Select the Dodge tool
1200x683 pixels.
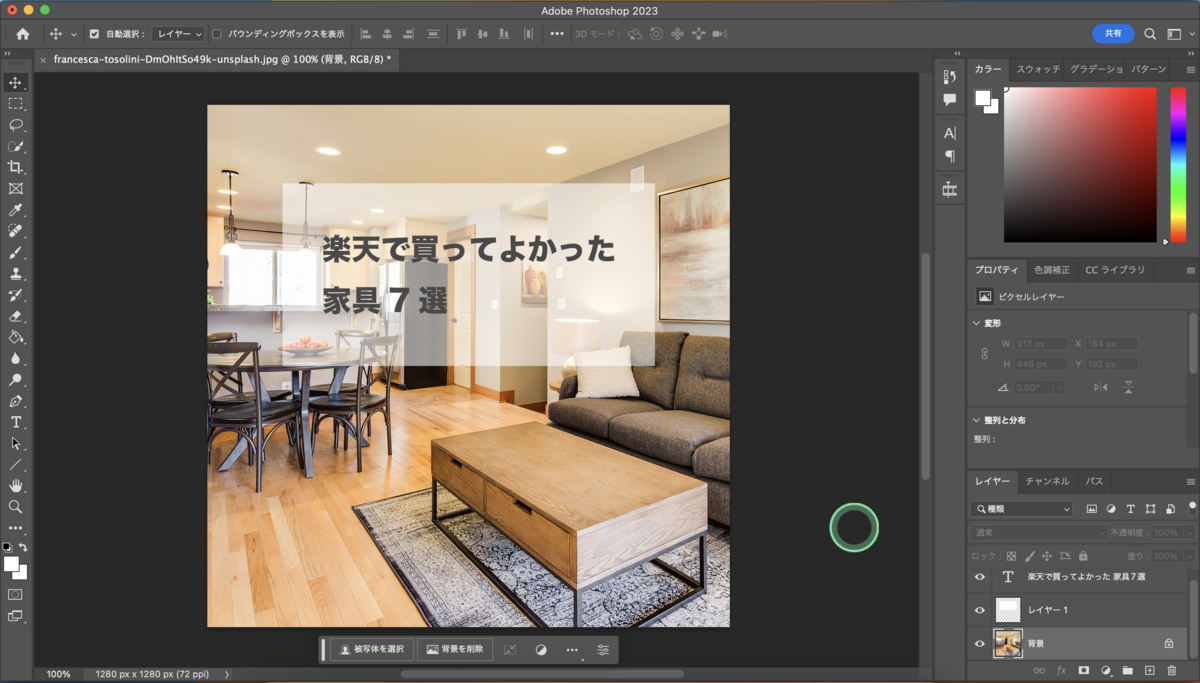click(x=15, y=380)
